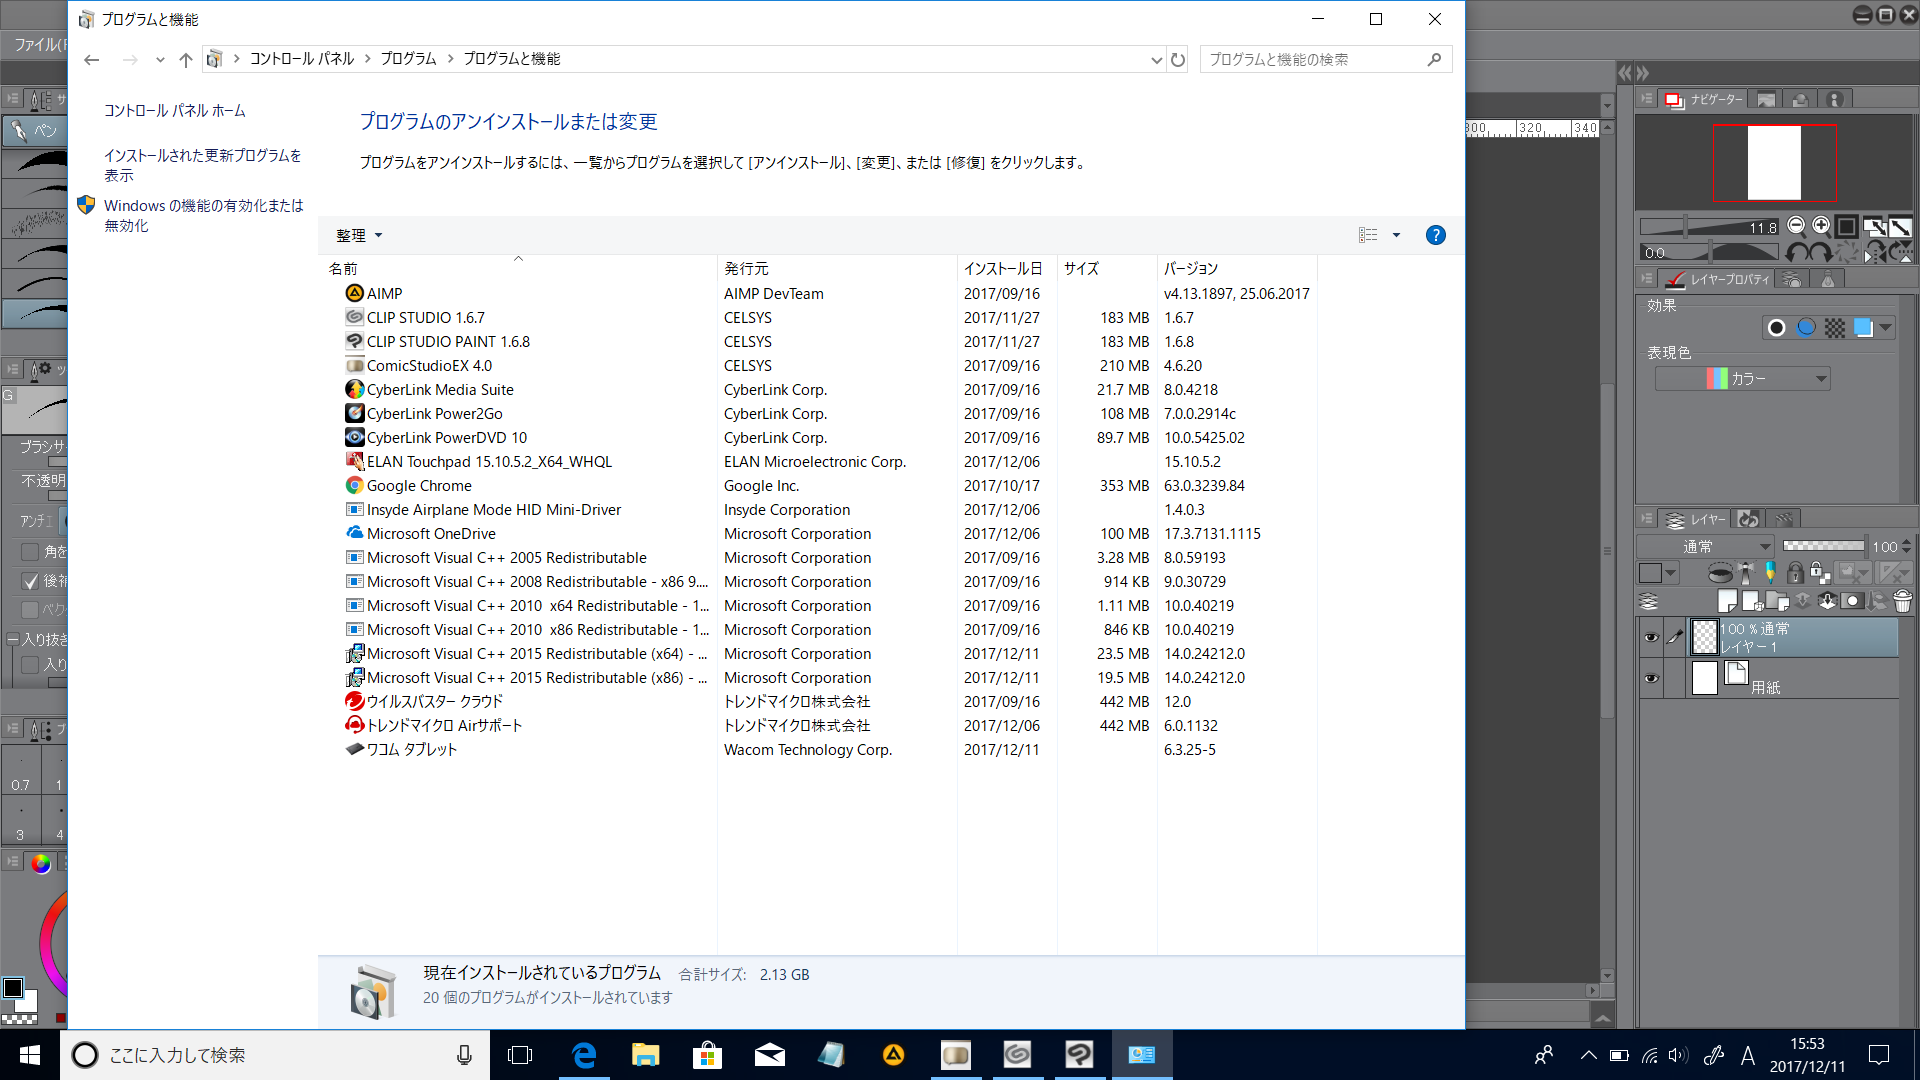This screenshot has height=1080, width=1920.
Task: Click the lock layer padlock icon
Action: point(1795,573)
